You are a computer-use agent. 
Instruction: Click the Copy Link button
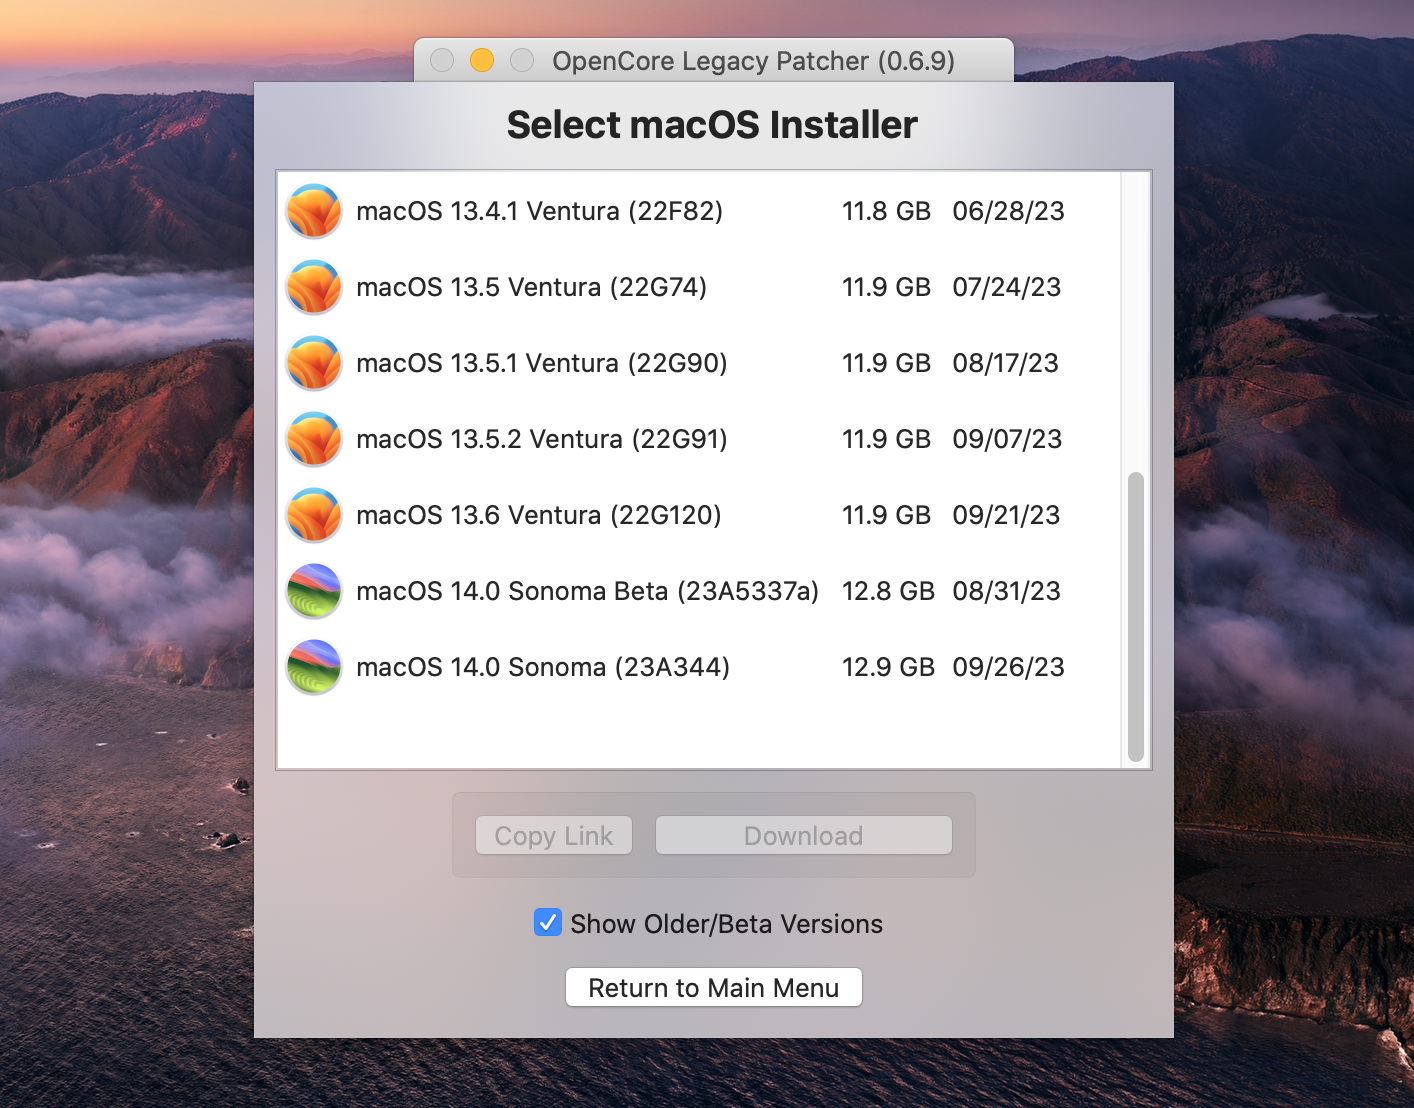[x=554, y=835]
